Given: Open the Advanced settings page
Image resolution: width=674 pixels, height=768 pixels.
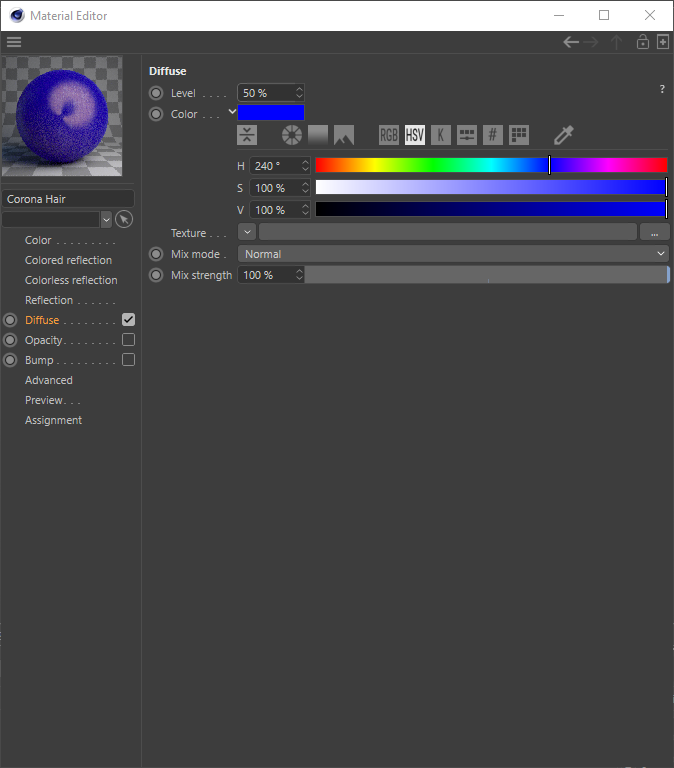Looking at the screenshot, I should pyautogui.click(x=49, y=381).
